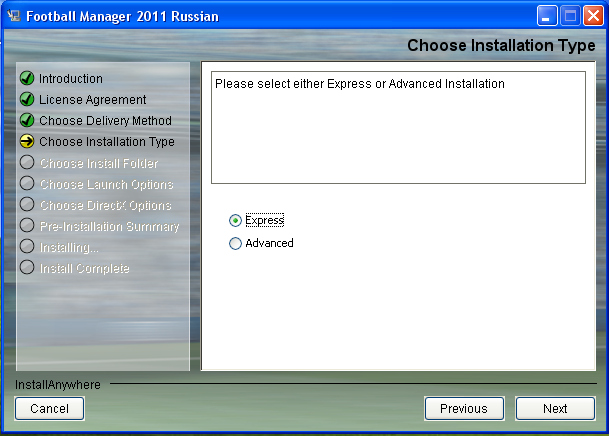Click the disabled maximize button
Image resolution: width=609 pixels, height=436 pixels.
[x=570, y=16]
